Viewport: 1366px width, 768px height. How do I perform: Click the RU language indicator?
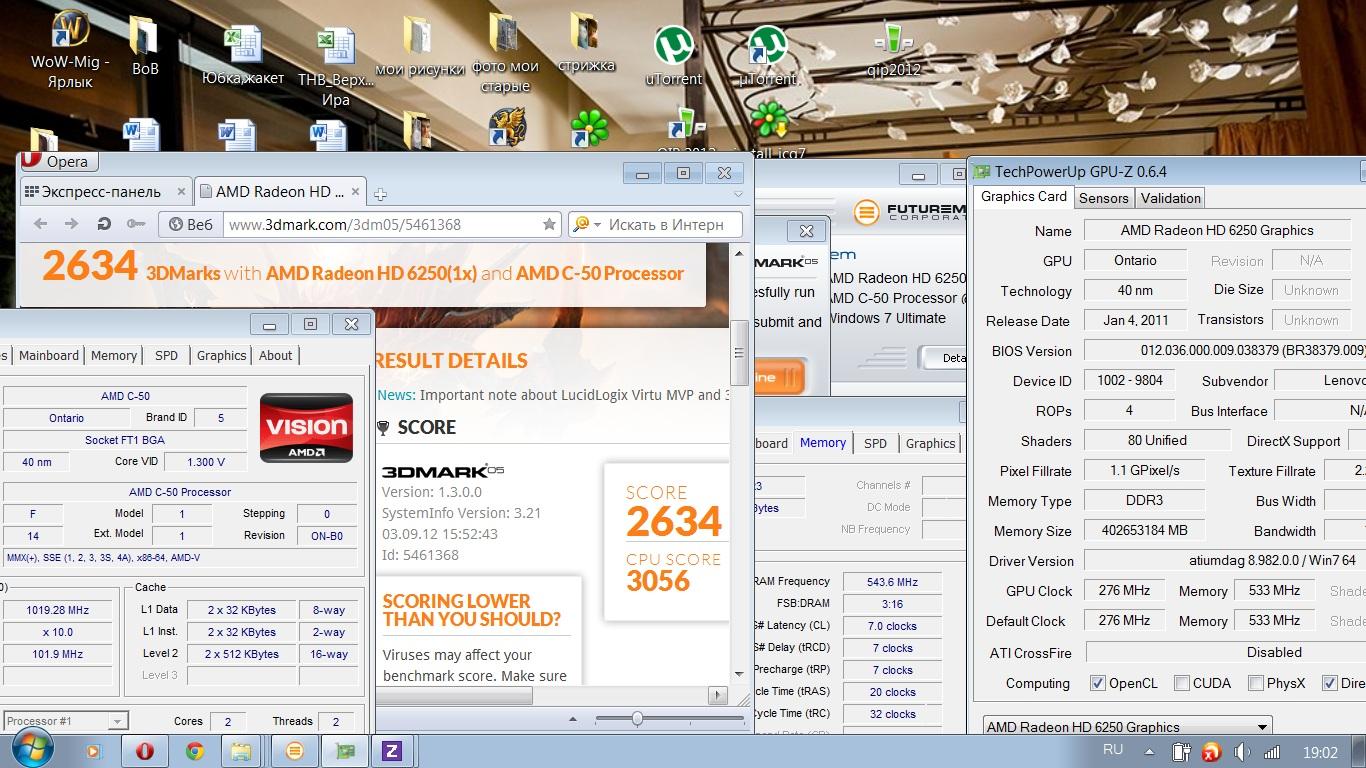click(x=1112, y=749)
